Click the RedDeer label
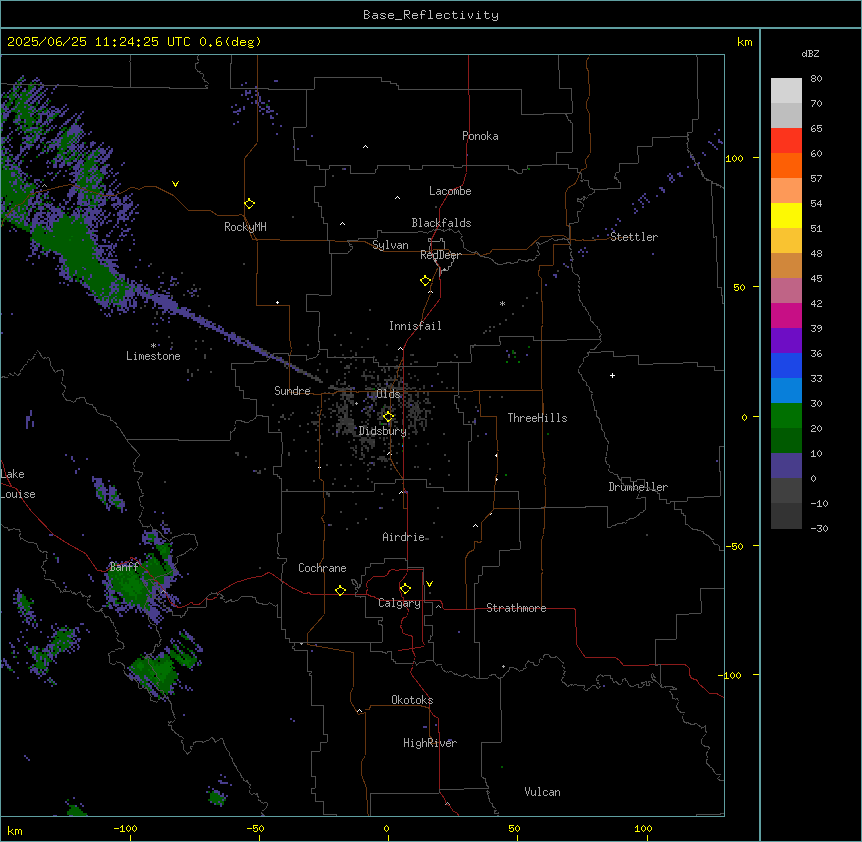 click(440, 255)
